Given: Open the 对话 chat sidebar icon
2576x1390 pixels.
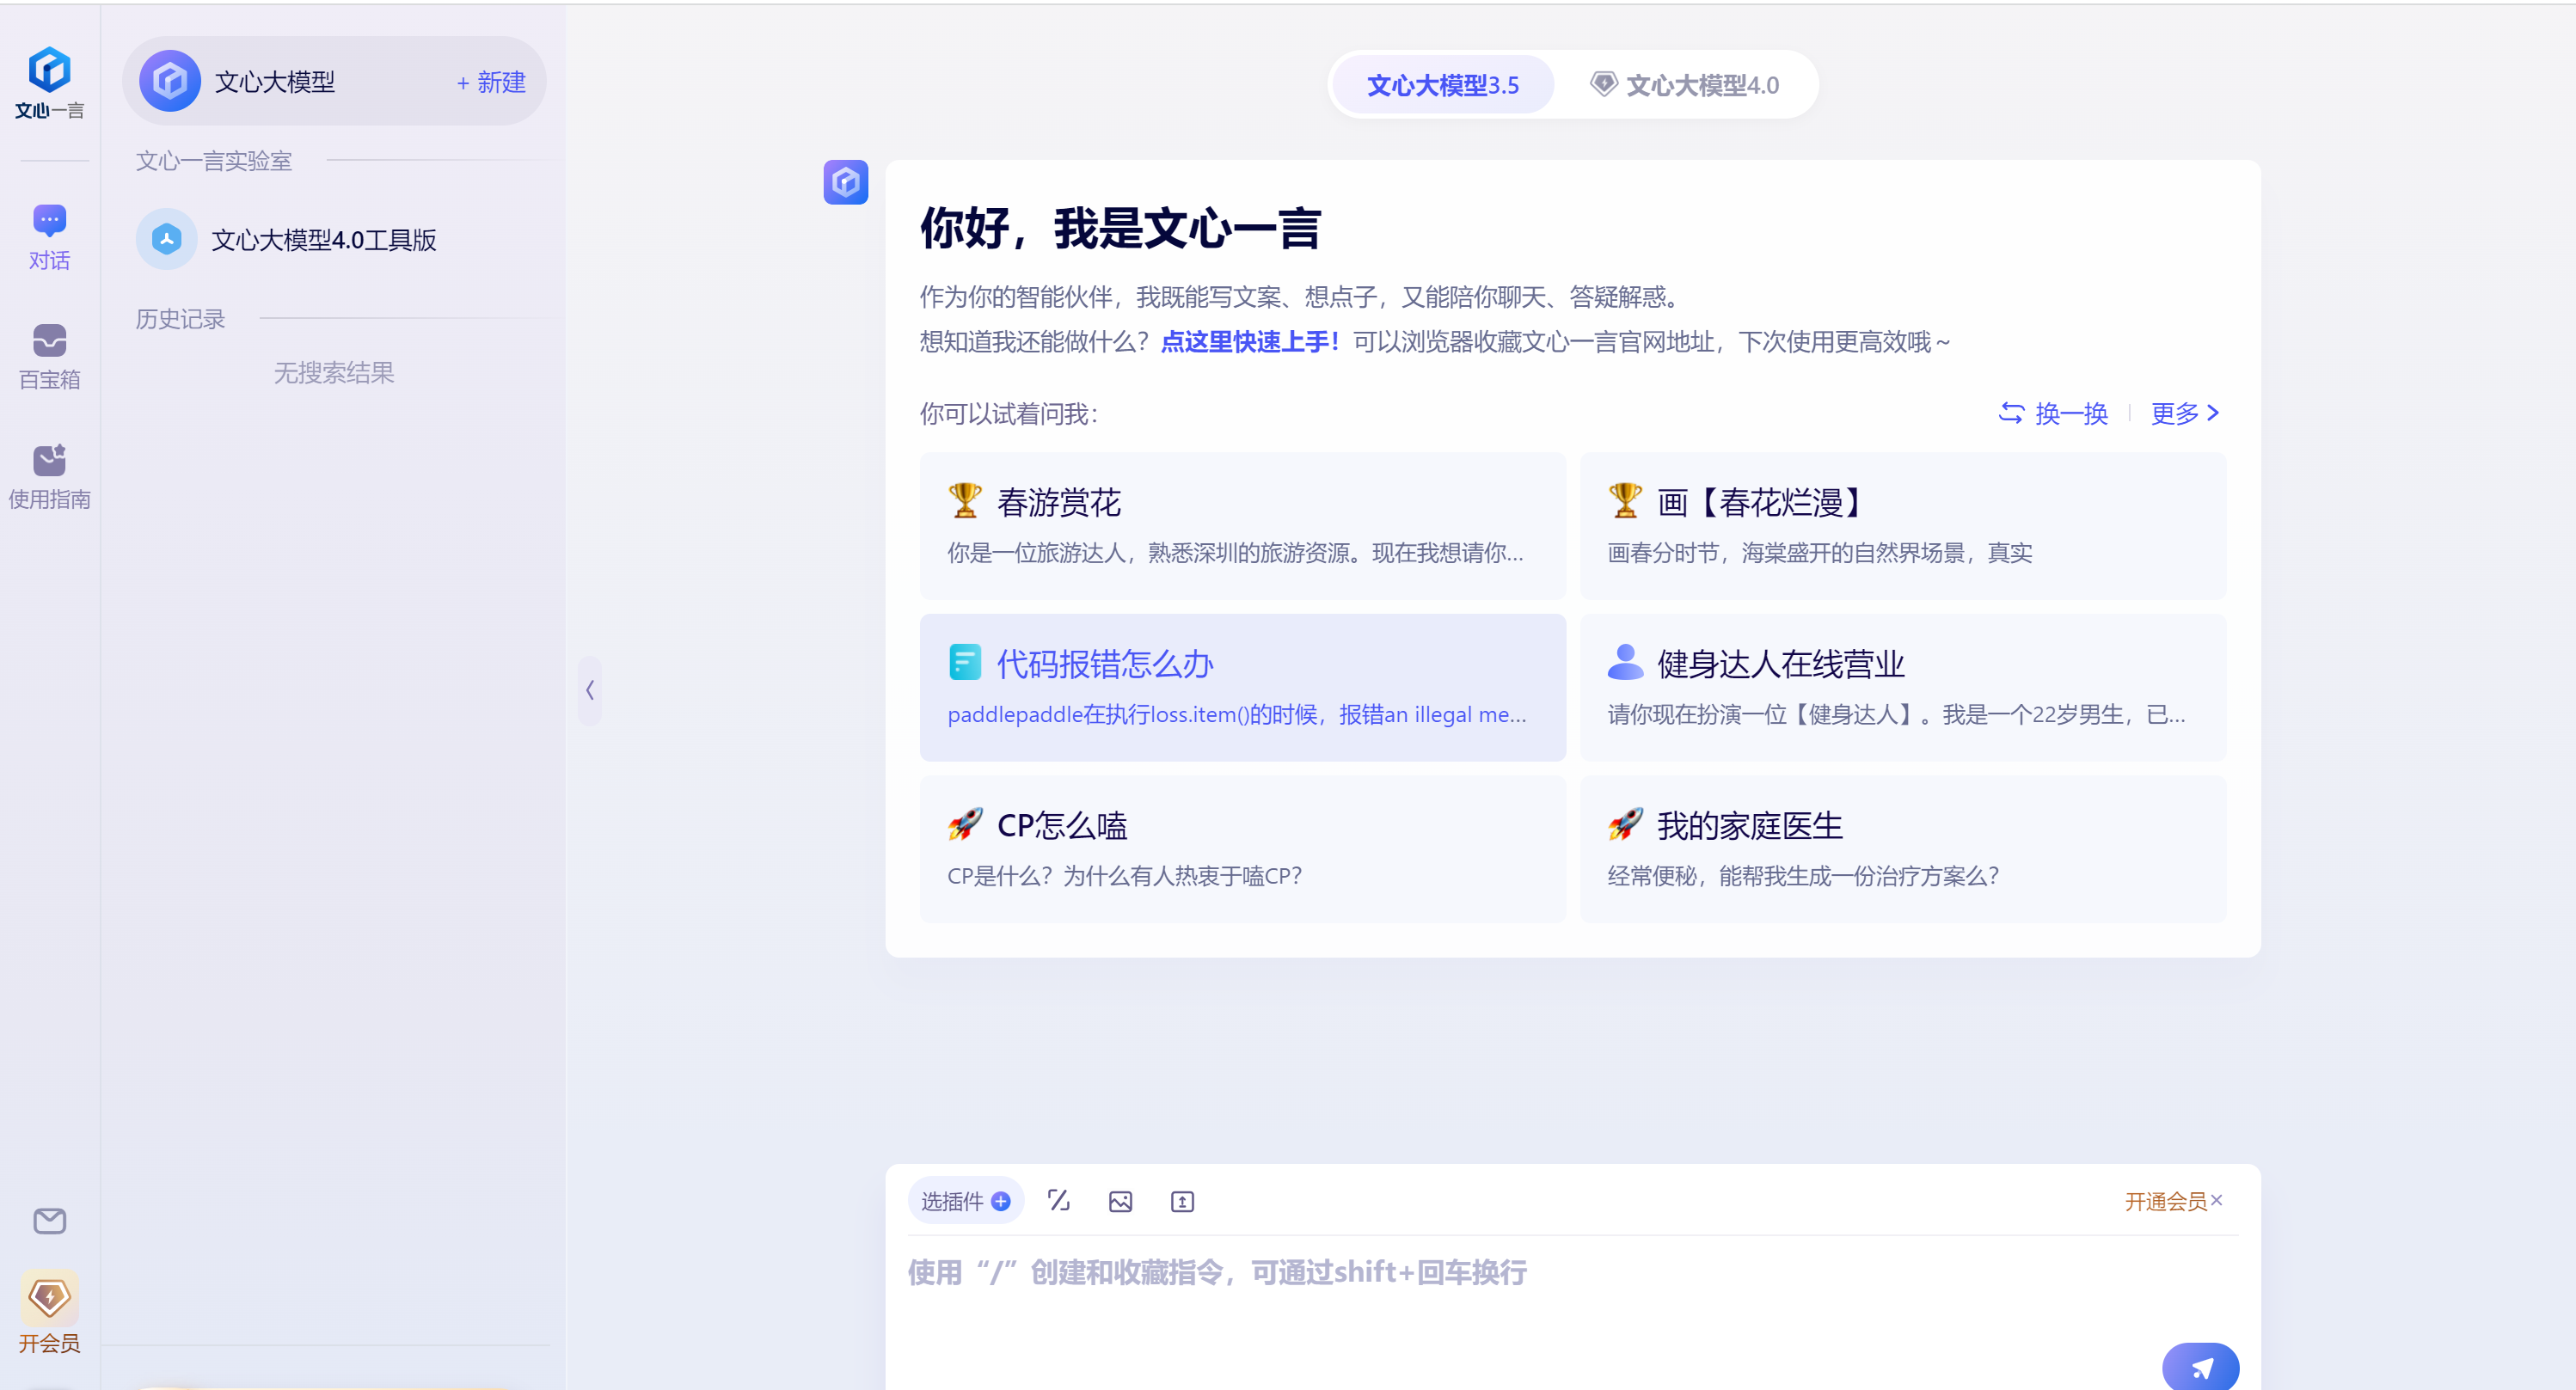Looking at the screenshot, I should (49, 236).
